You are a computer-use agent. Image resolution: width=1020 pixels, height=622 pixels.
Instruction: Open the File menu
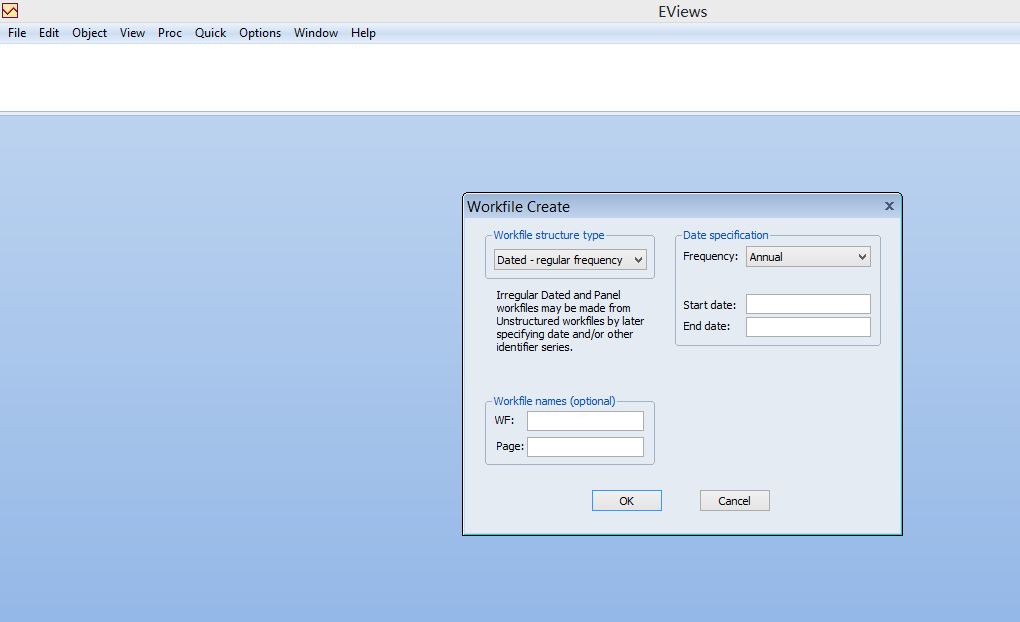click(x=17, y=33)
